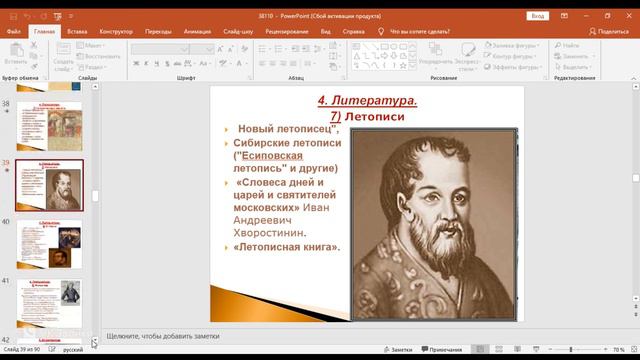The height and width of the screenshot is (360, 640).
Task: Open the Раздел section dropdown
Action: [92, 67]
